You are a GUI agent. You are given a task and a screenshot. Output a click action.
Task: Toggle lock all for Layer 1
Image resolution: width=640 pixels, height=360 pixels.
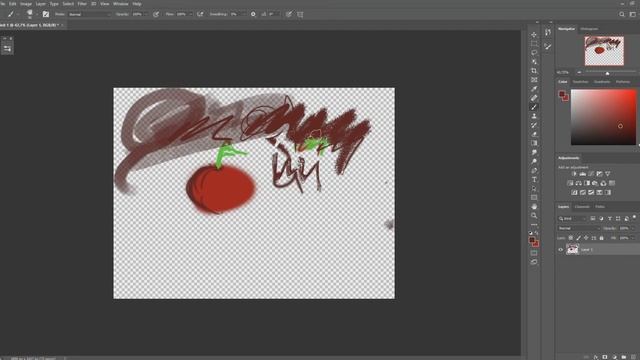(x=601, y=238)
